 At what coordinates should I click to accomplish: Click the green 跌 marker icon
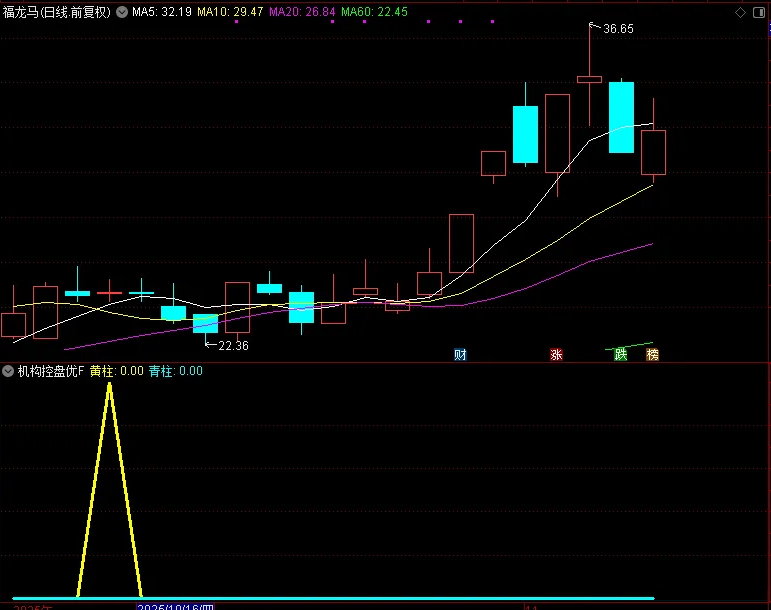[620, 354]
